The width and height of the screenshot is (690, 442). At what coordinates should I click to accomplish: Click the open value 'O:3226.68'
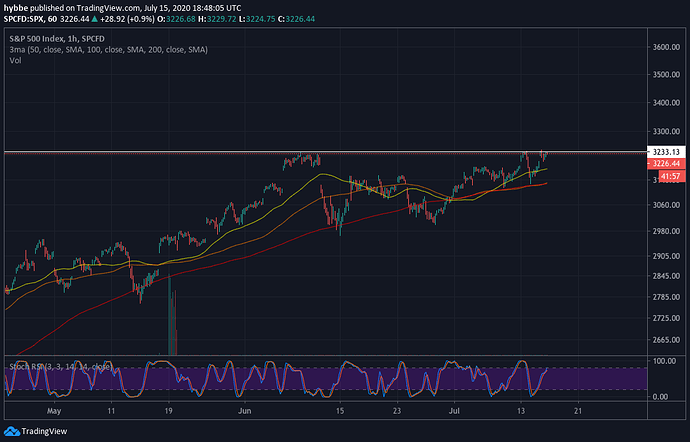click(x=176, y=19)
